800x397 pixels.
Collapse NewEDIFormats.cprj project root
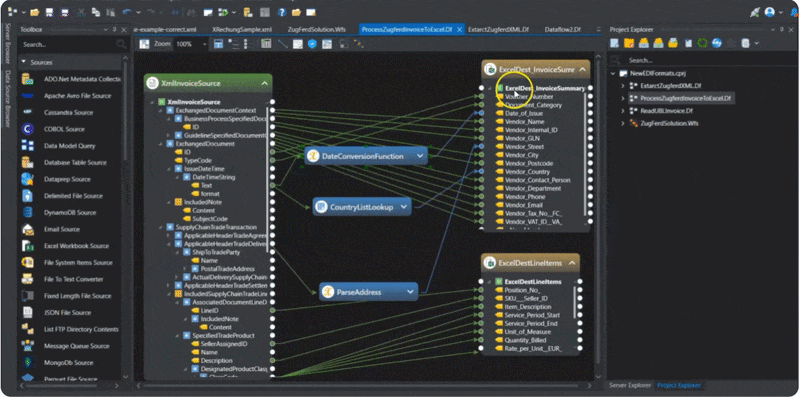(613, 73)
